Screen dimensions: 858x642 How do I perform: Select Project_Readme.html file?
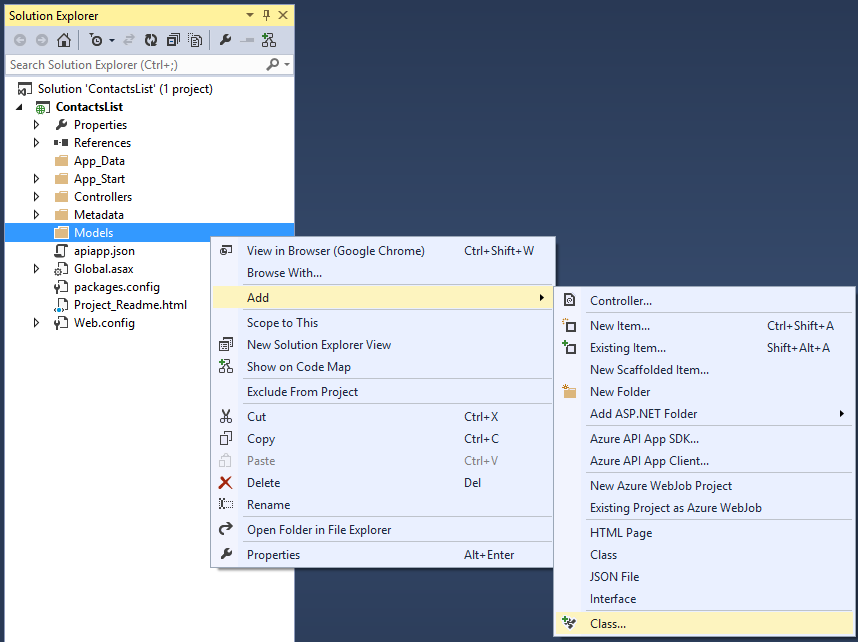click(130, 305)
